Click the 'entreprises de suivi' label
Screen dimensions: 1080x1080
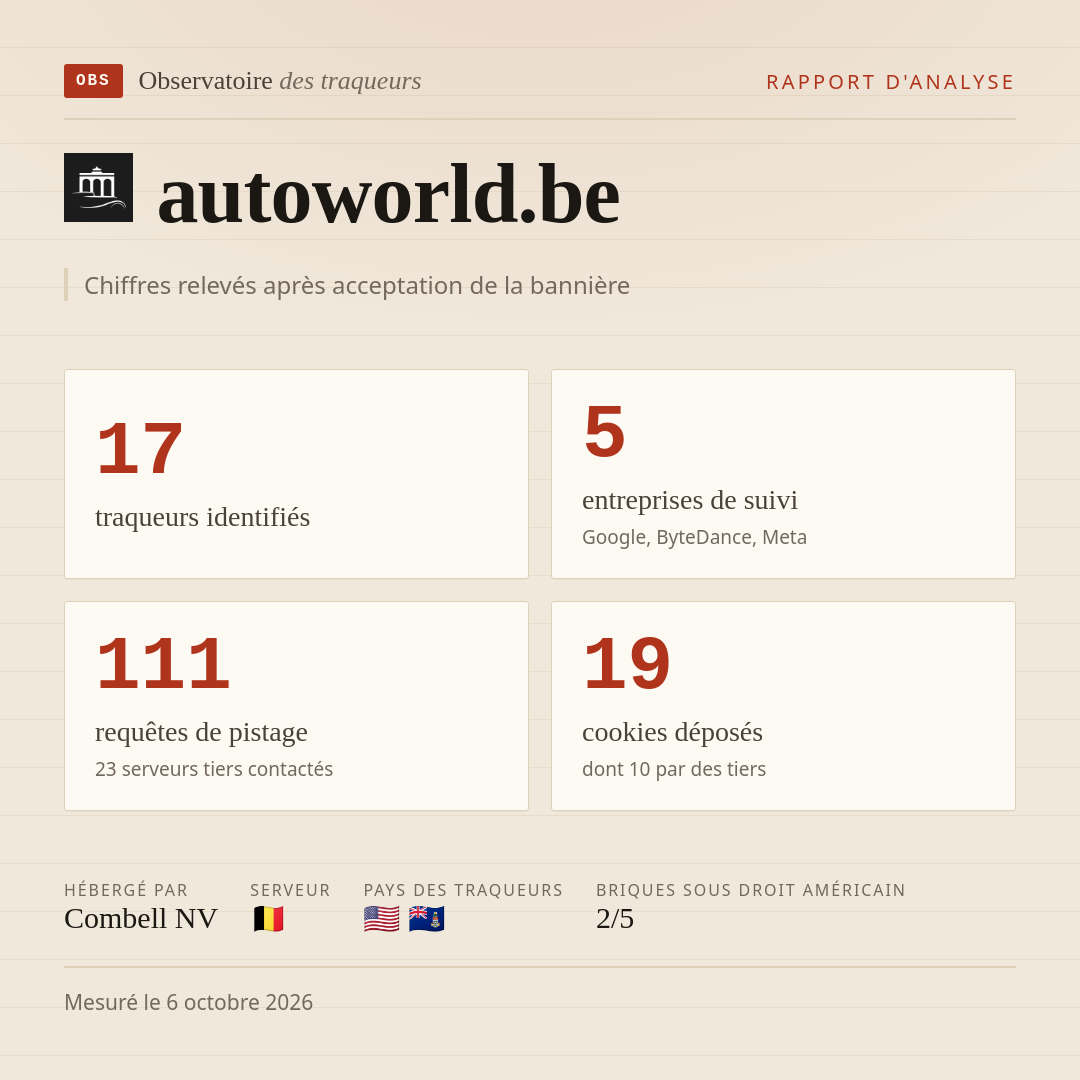[689, 500]
